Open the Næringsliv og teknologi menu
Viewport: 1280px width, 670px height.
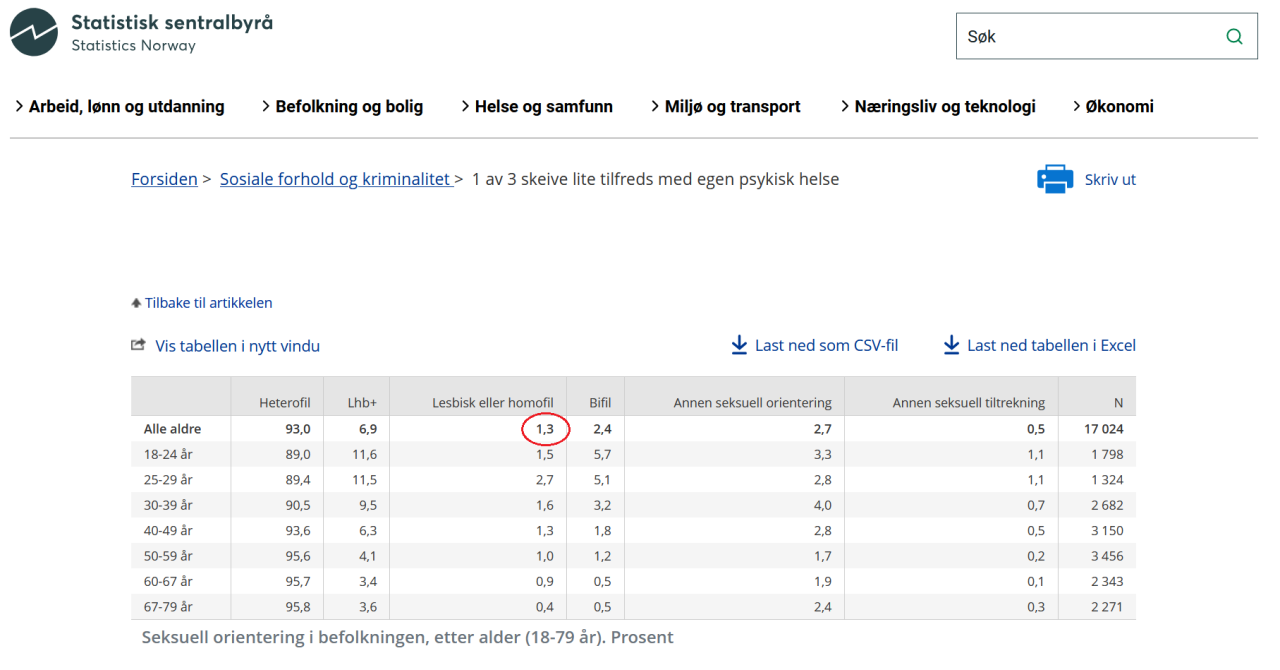pyautogui.click(x=944, y=106)
